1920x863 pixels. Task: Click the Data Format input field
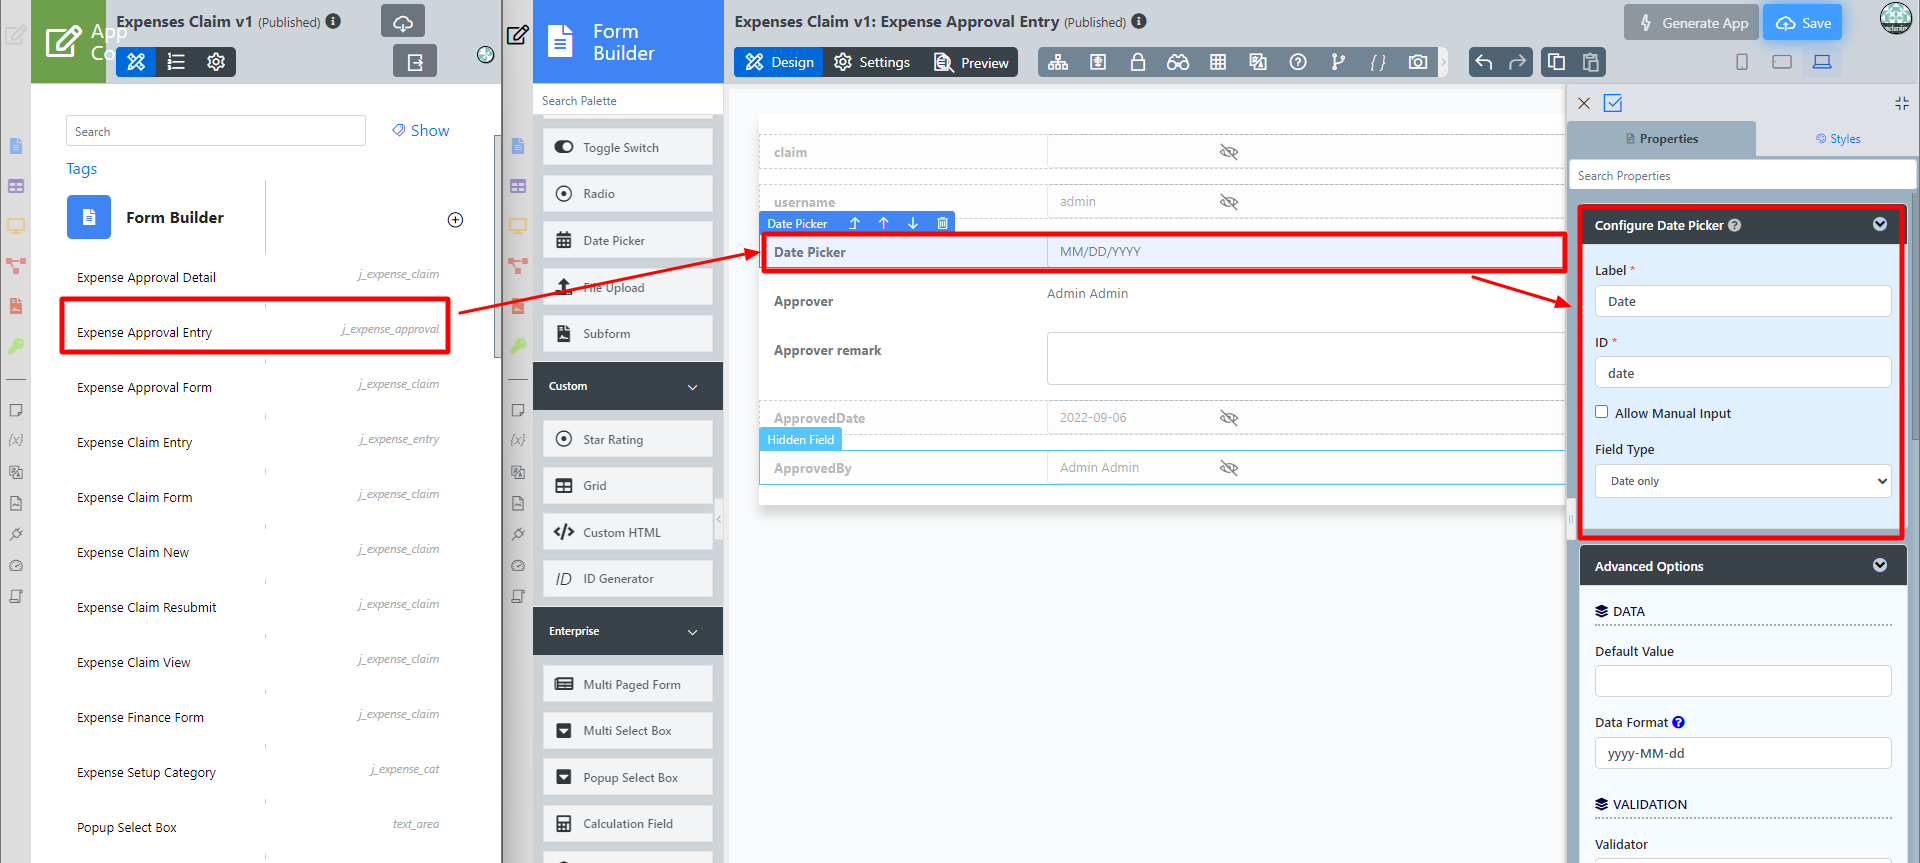tap(1743, 753)
